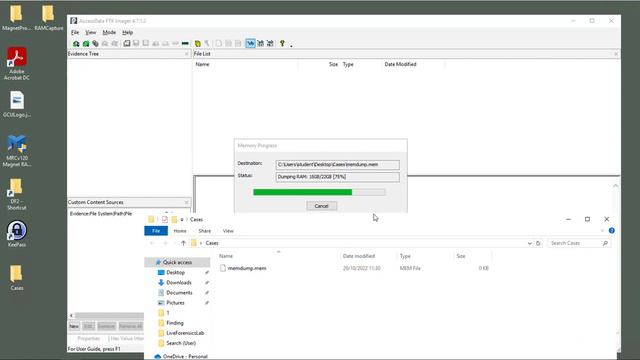Image resolution: width=640 pixels, height=360 pixels.
Task: Sort Explorer files by Type column
Action: (x=405, y=256)
